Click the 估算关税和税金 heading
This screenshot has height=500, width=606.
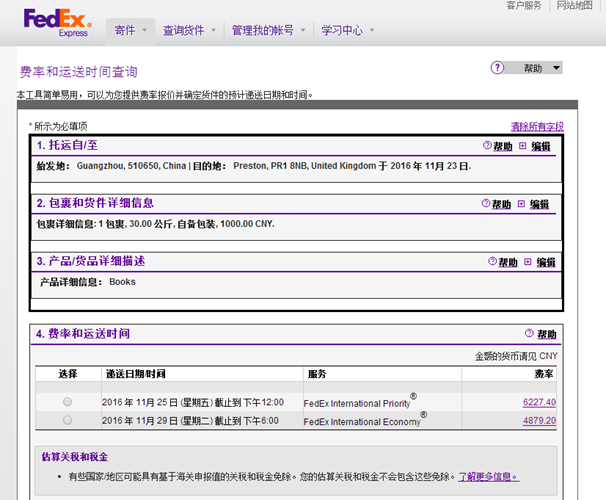click(x=75, y=457)
